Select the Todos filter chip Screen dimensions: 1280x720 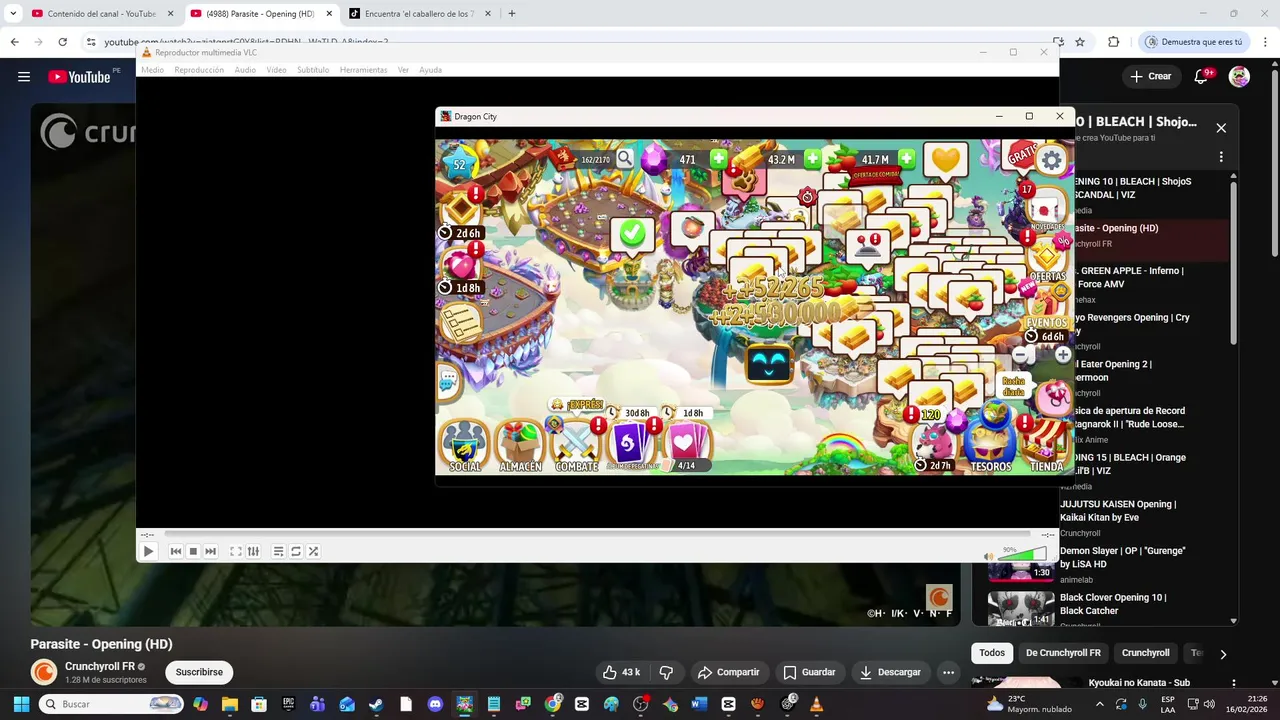click(x=992, y=653)
